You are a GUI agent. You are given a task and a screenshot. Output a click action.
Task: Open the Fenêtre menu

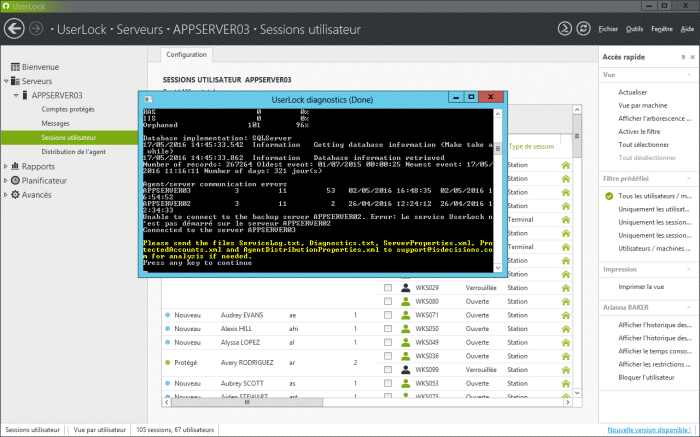[x=662, y=29]
